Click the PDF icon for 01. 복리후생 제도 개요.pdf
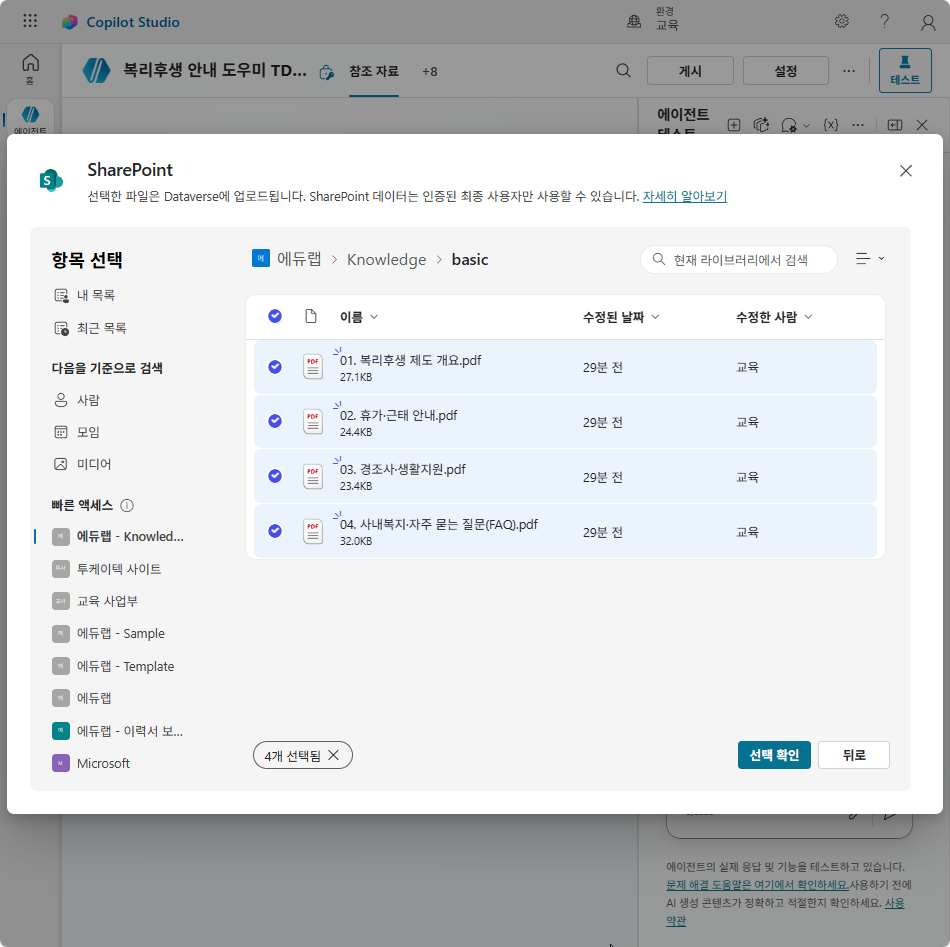 [313, 367]
